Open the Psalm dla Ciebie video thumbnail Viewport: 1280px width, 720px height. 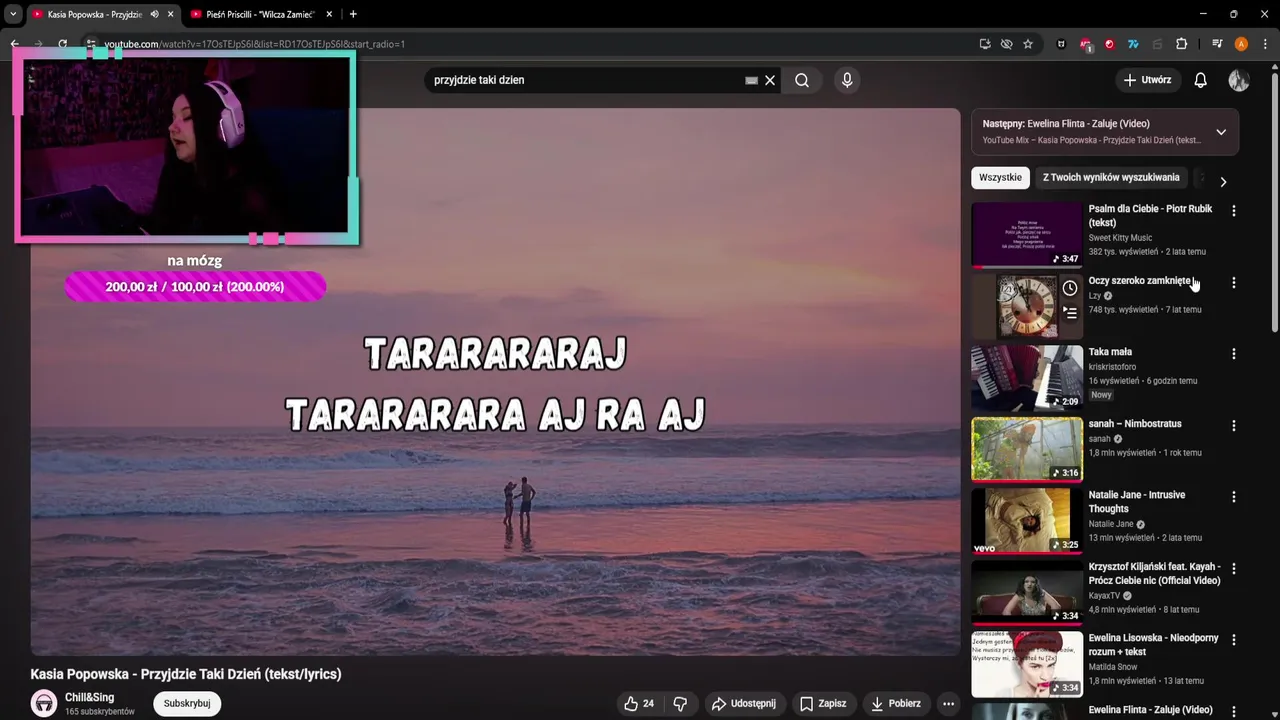[1027, 235]
